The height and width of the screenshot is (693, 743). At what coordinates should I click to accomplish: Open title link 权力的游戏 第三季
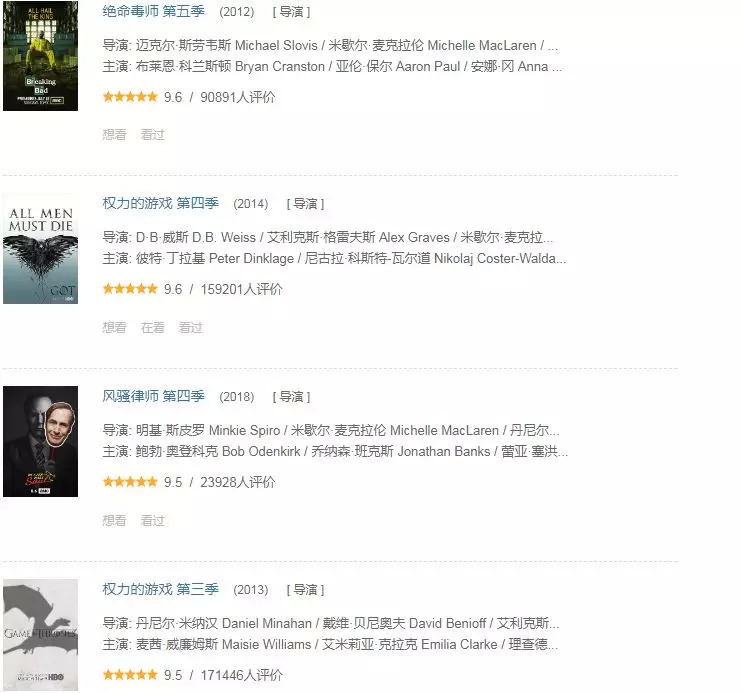click(x=161, y=589)
